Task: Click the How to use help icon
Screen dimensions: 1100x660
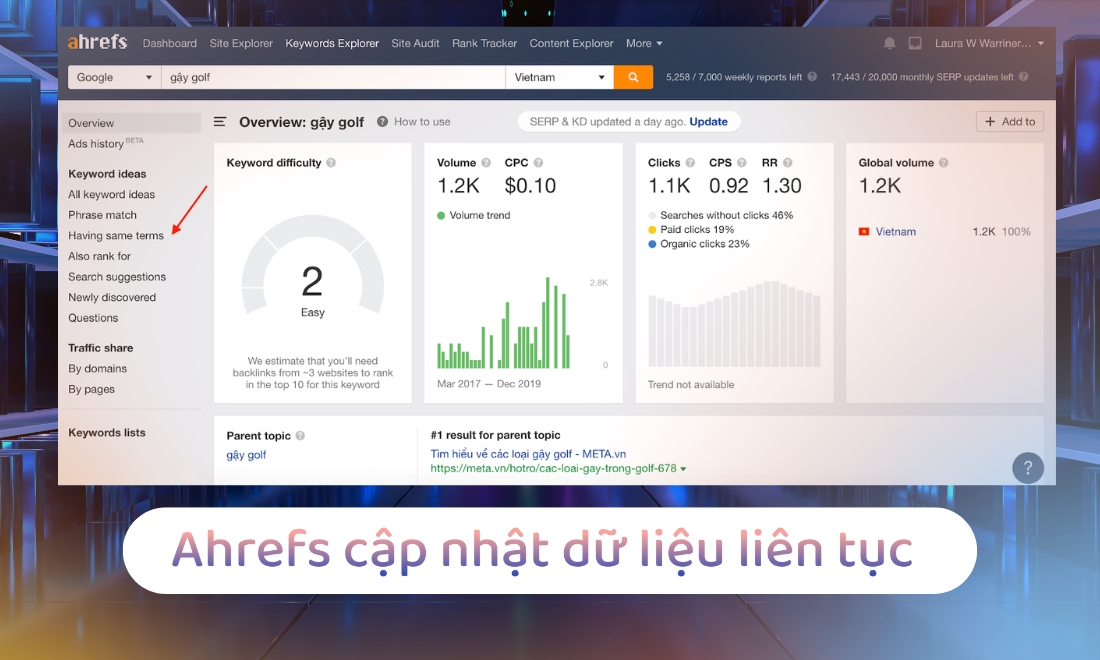Action: [x=381, y=121]
